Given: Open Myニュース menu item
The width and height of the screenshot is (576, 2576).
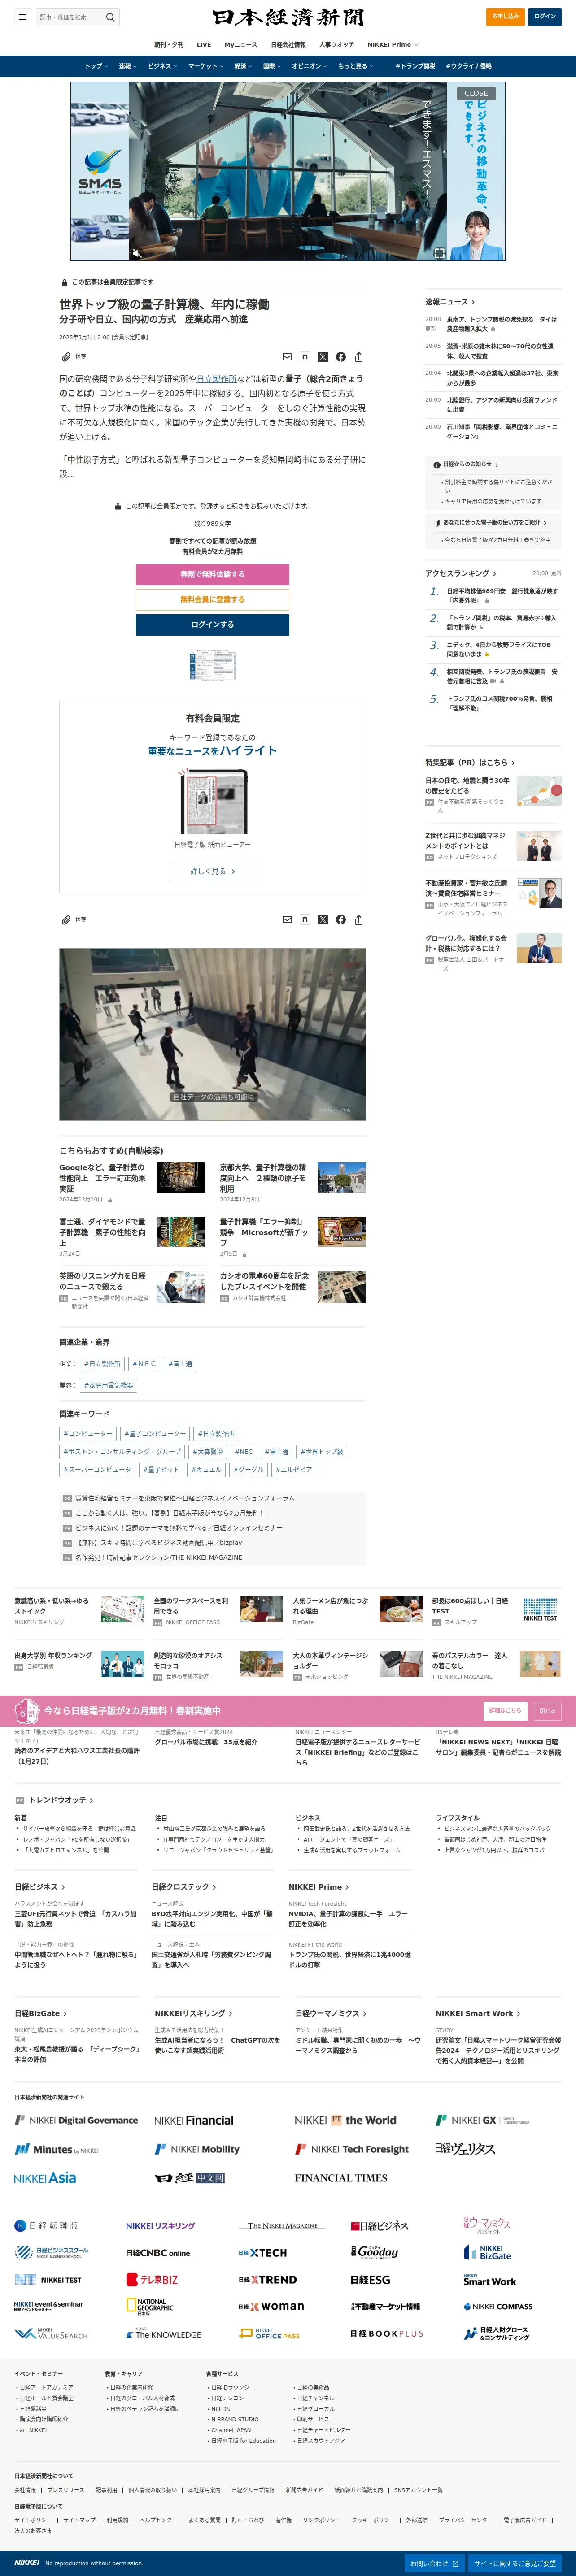Looking at the screenshot, I should [241, 44].
